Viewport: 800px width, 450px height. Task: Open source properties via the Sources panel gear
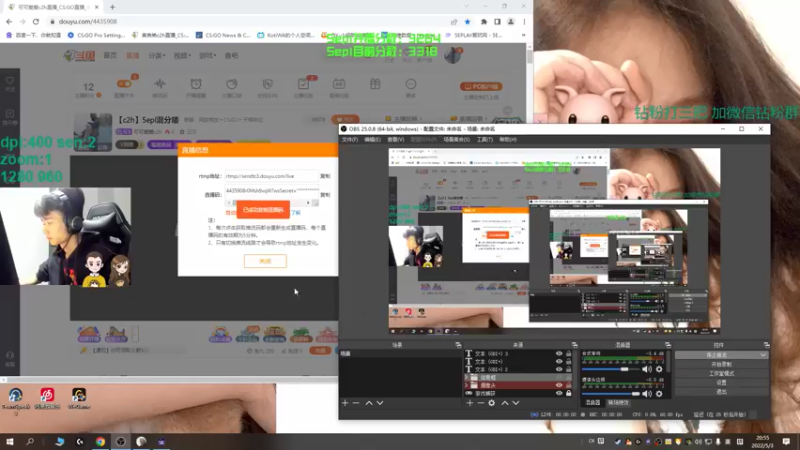tap(491, 403)
